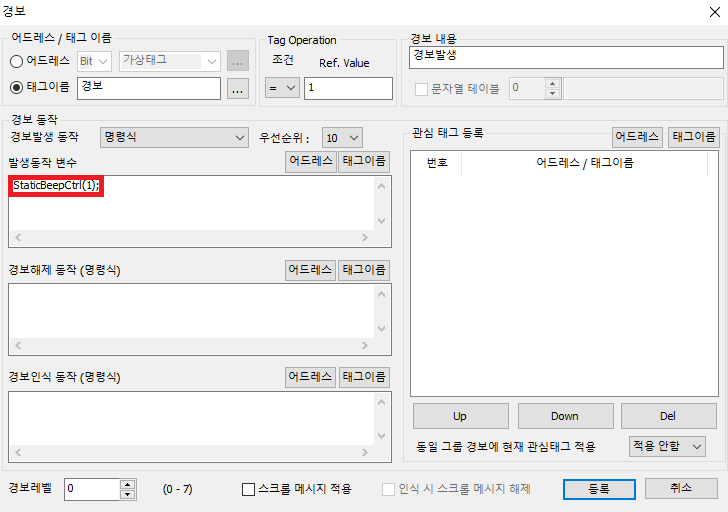Select the 어드레스 radio button
Image resolution: width=728 pixels, height=512 pixels.
16,61
